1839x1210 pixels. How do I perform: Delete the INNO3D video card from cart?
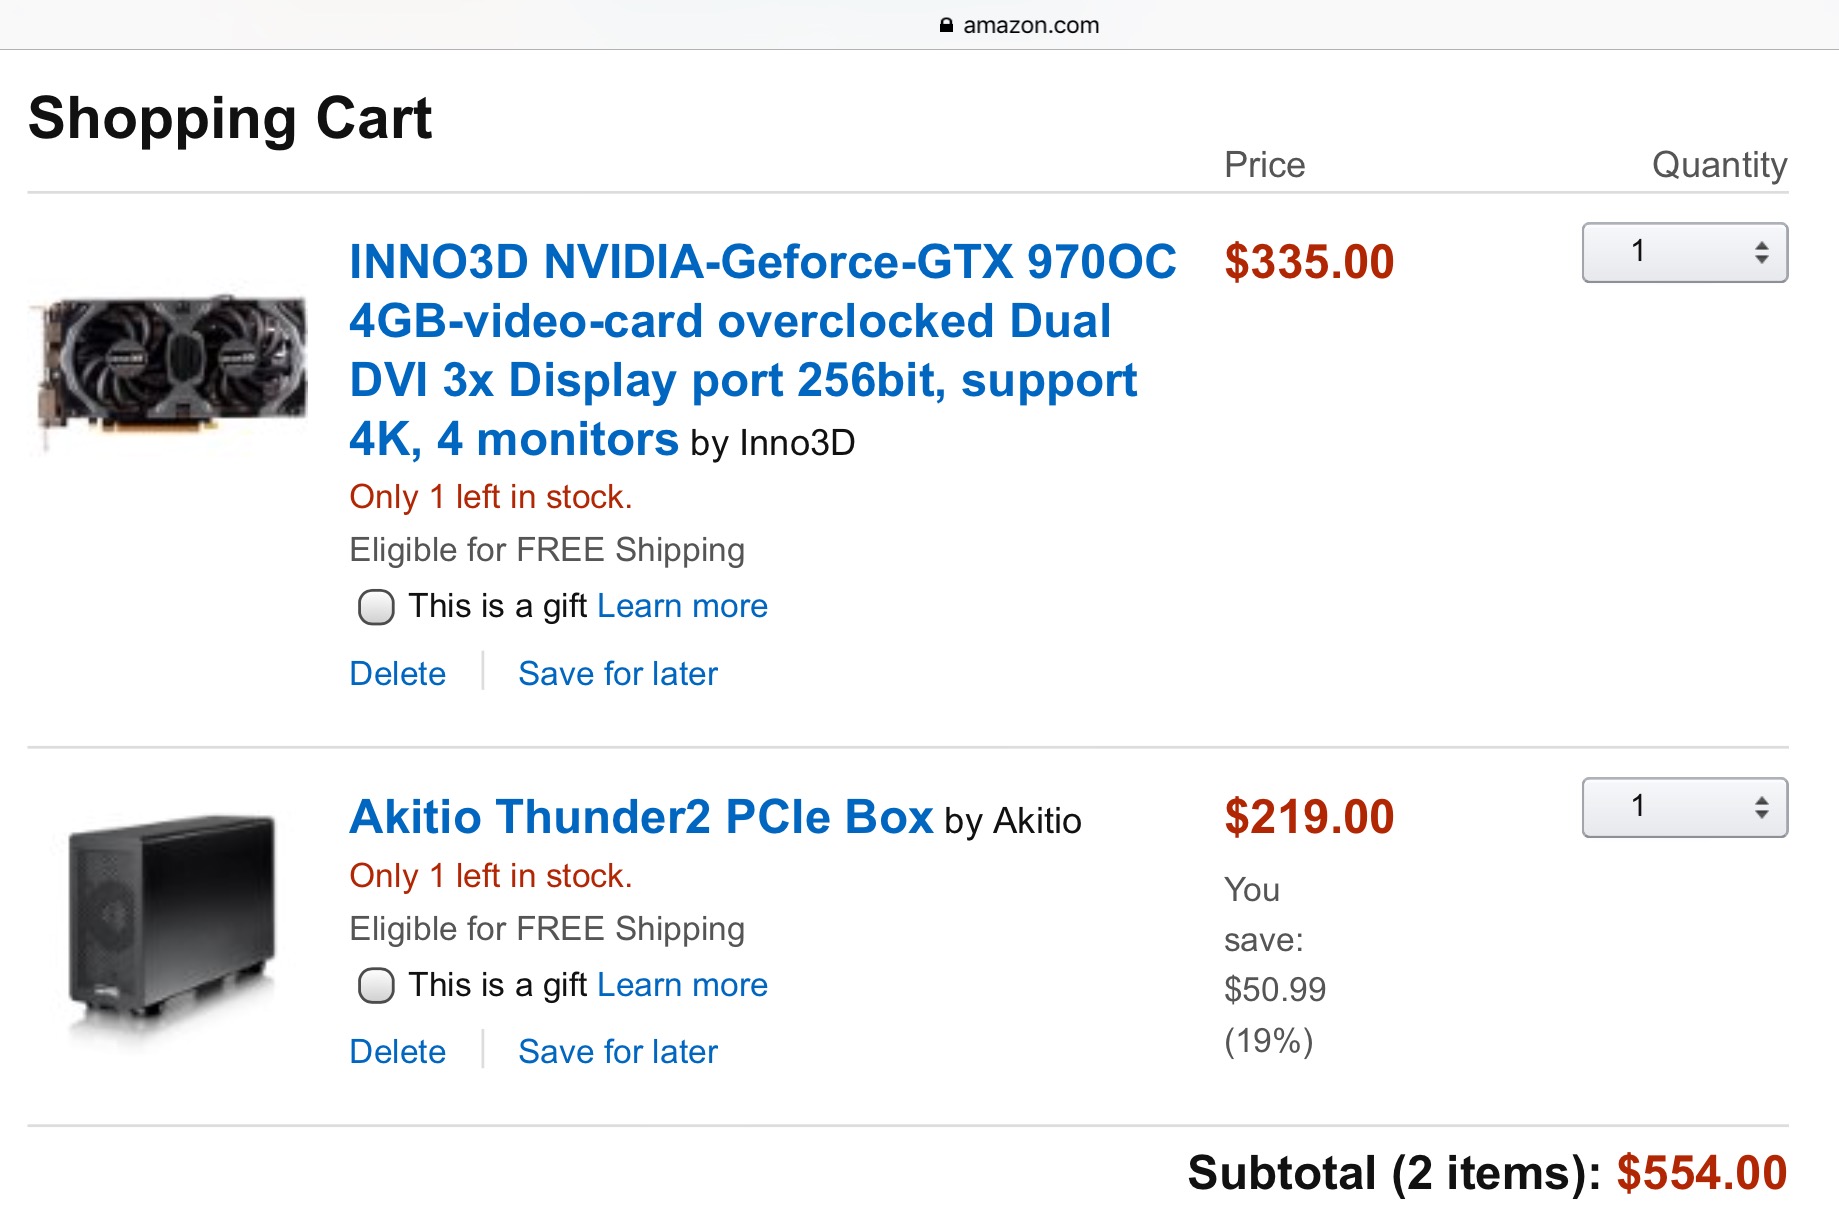pos(397,674)
